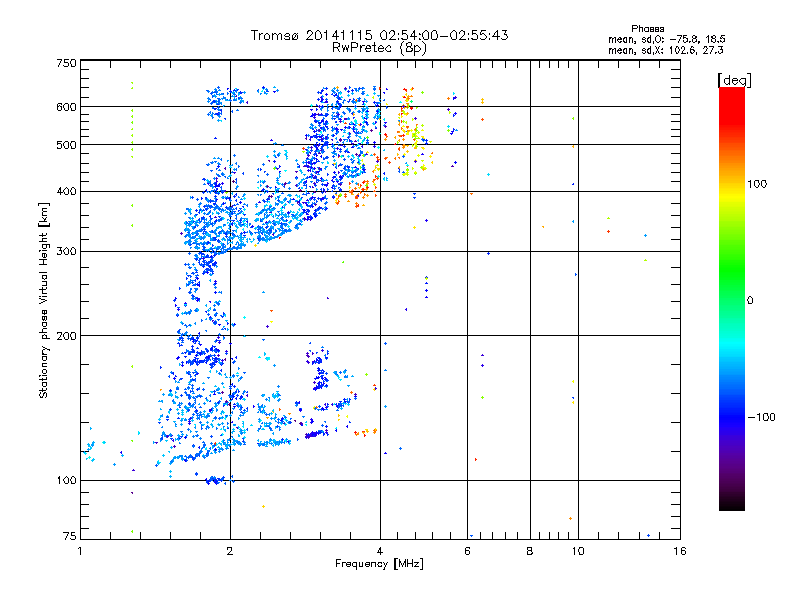Image resolution: width=800 pixels, height=600 pixels.
Task: Click the y-axis tick label '100'
Action: [67, 480]
